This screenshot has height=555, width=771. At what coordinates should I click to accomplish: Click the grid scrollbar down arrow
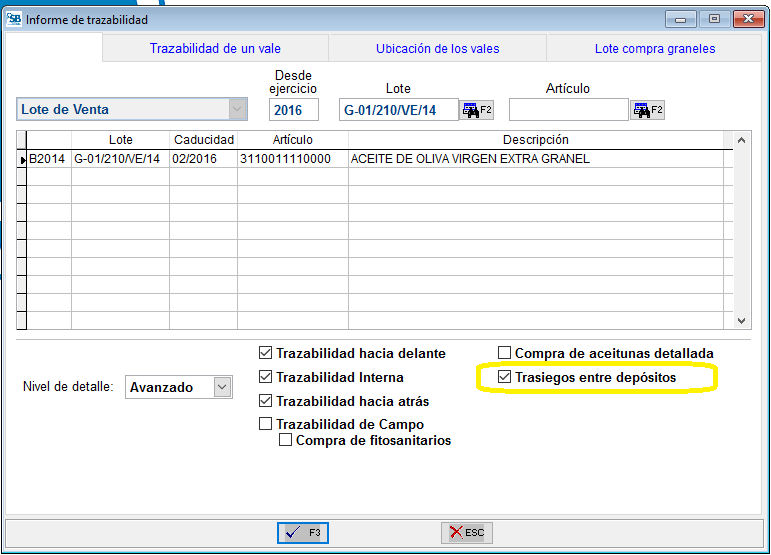tap(741, 321)
